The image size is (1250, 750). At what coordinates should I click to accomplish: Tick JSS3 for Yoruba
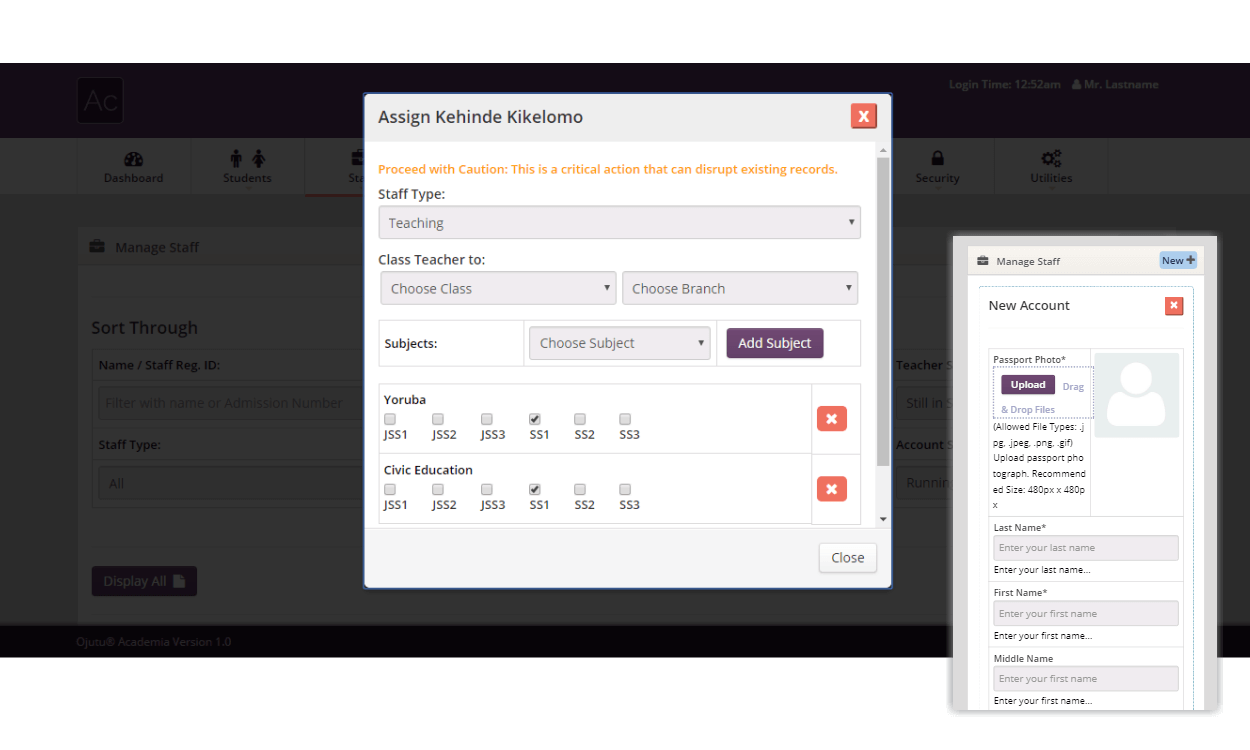(487, 419)
